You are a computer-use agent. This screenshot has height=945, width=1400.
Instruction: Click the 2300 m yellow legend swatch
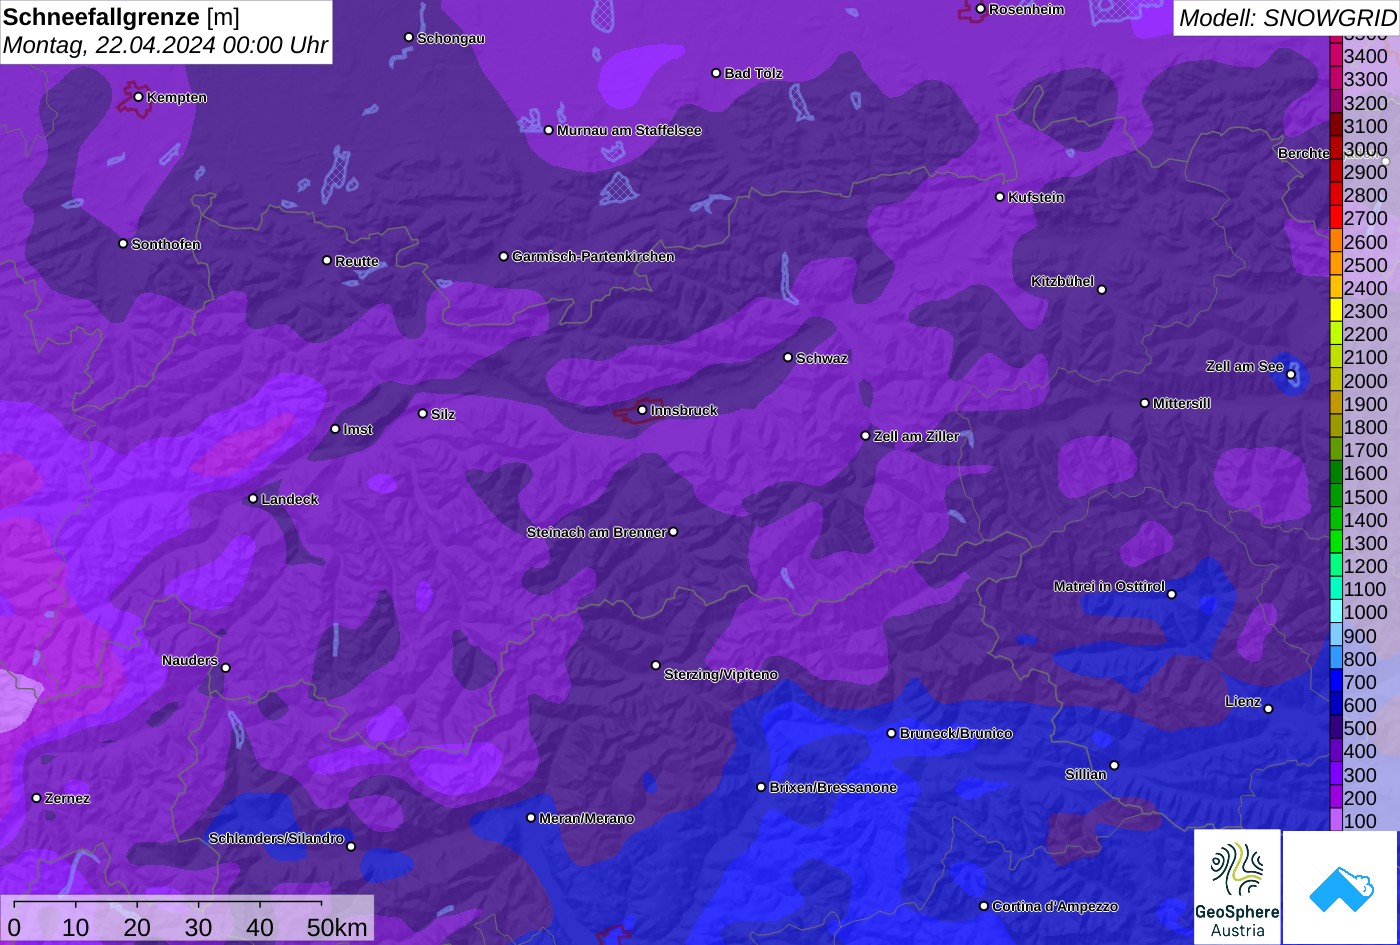(1336, 311)
